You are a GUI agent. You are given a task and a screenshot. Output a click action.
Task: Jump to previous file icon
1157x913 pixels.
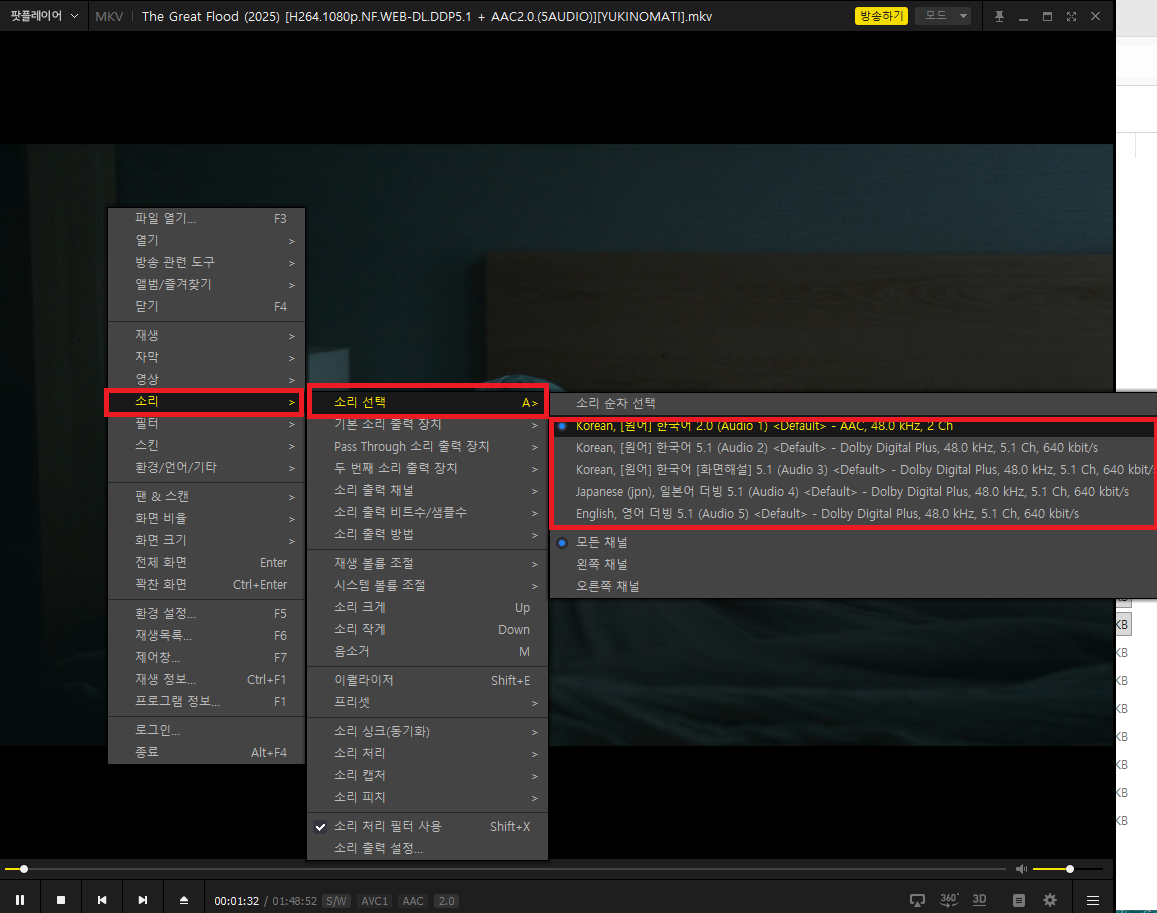pyautogui.click(x=102, y=900)
